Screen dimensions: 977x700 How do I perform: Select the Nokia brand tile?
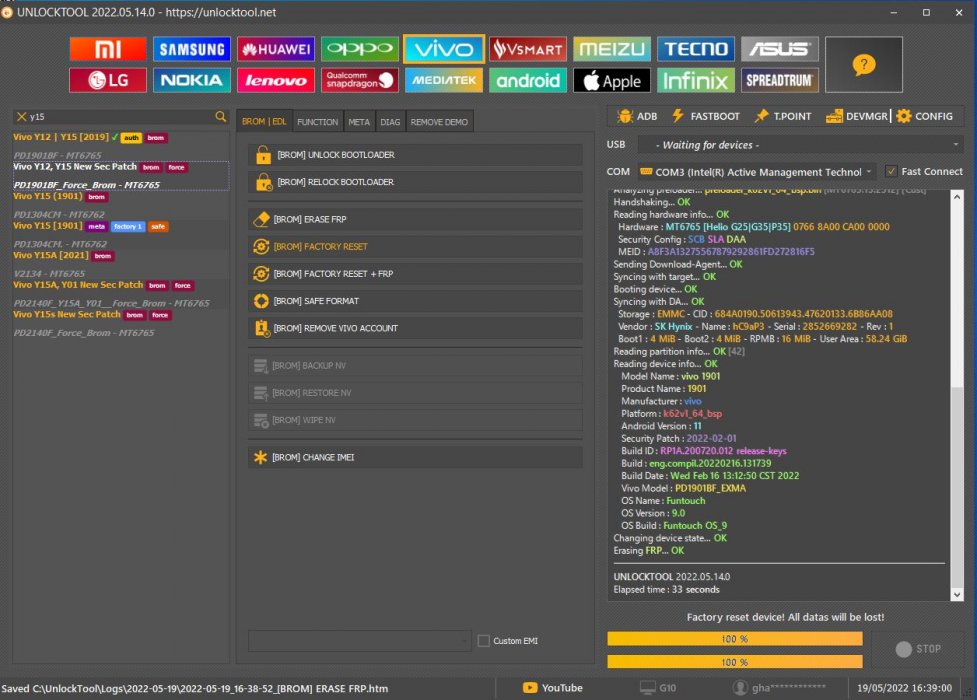(192, 80)
